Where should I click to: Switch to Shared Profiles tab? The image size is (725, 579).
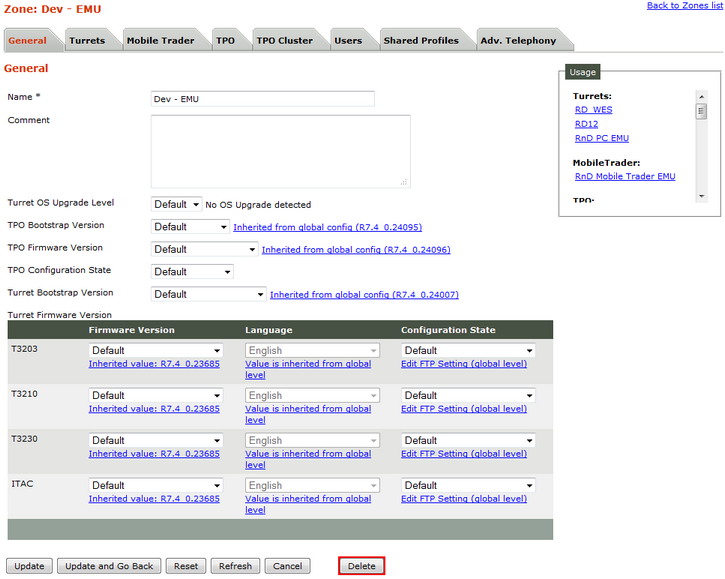pos(421,40)
